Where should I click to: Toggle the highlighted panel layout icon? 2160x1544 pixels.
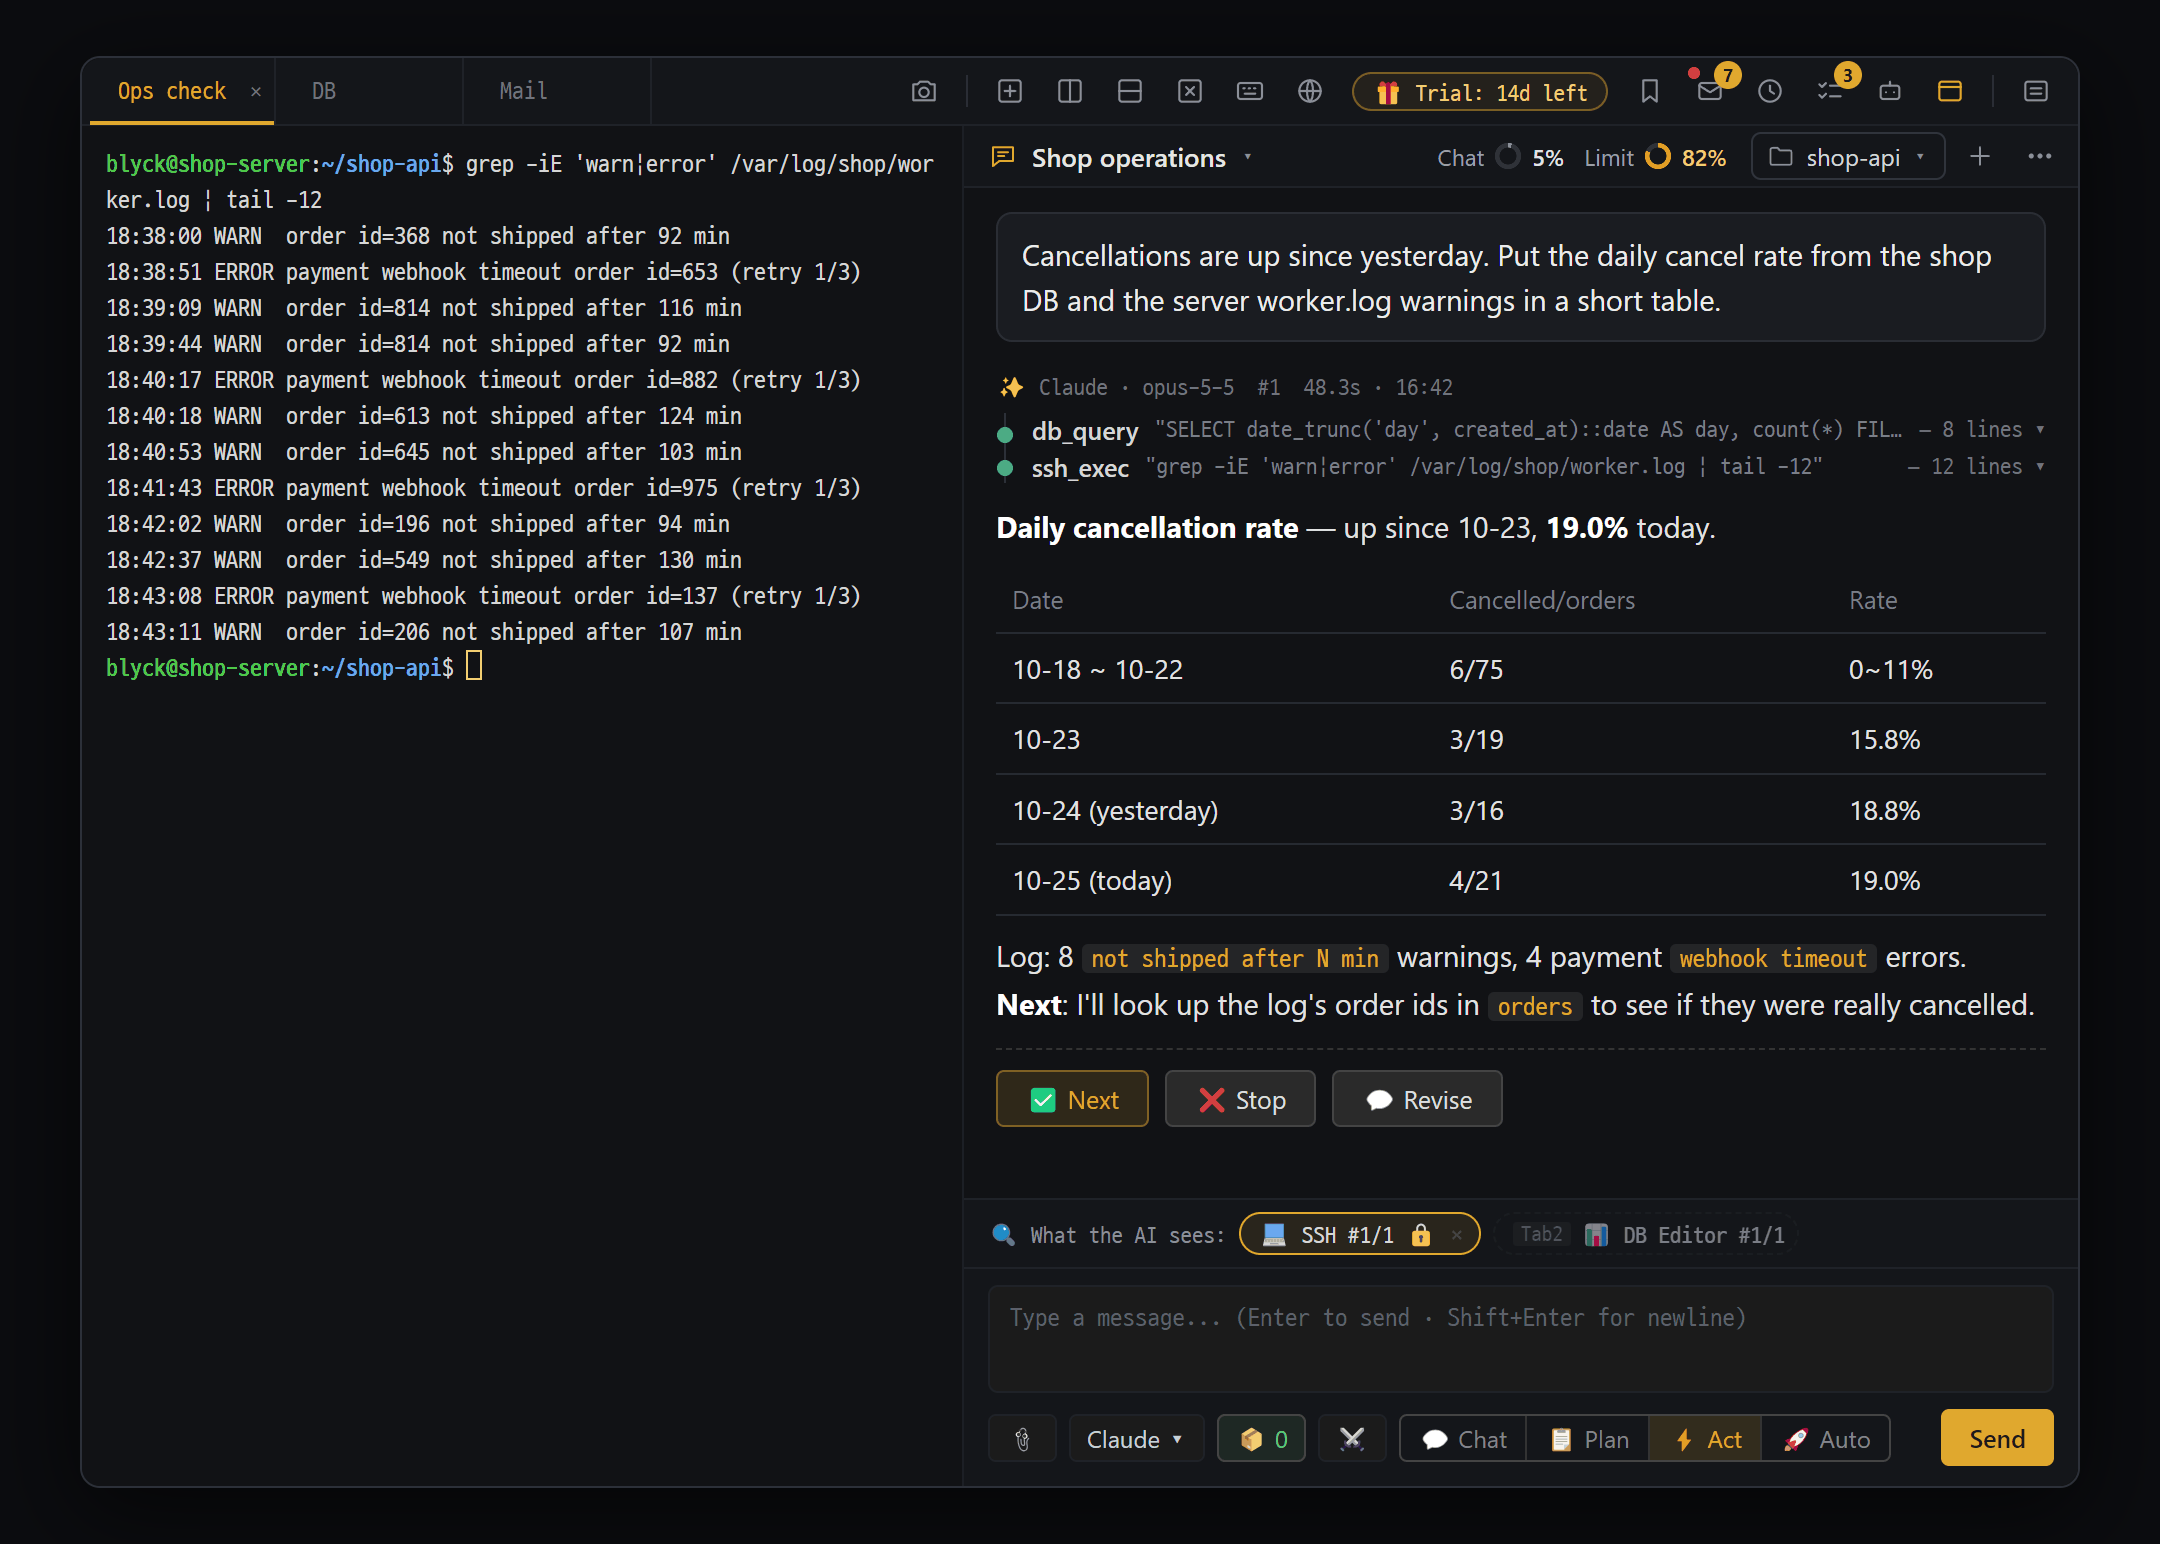[x=1950, y=92]
